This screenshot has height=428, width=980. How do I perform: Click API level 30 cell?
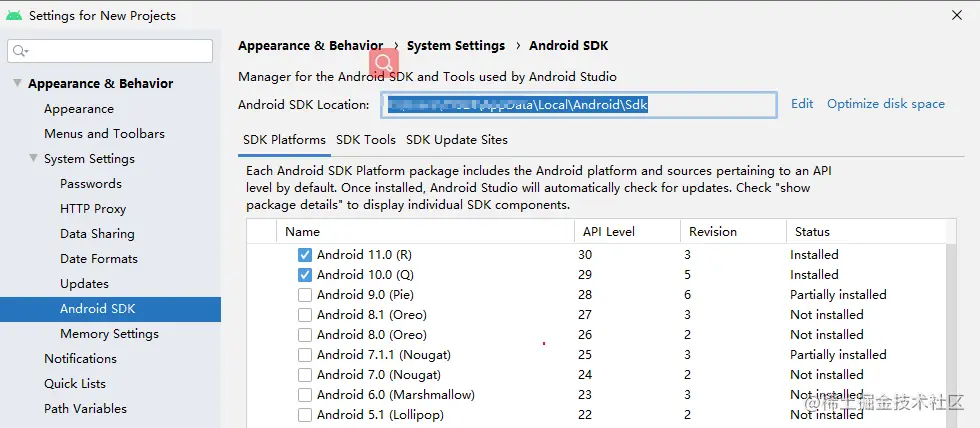click(585, 255)
